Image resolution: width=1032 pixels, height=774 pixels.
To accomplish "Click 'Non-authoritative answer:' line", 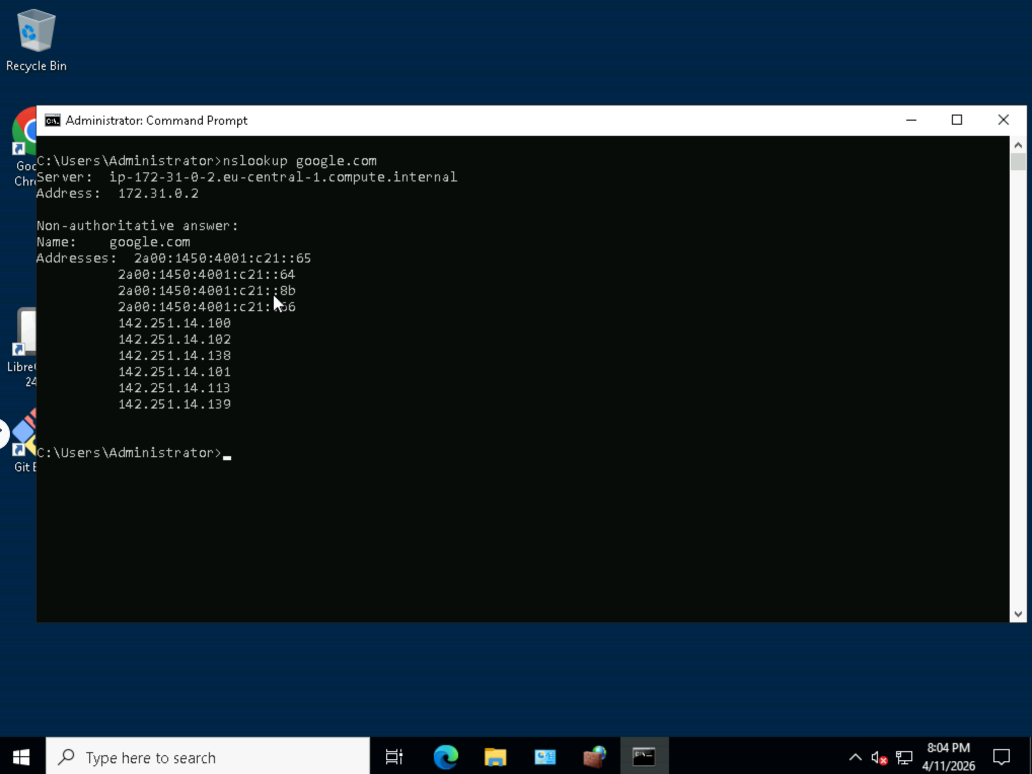I will (x=137, y=226).
